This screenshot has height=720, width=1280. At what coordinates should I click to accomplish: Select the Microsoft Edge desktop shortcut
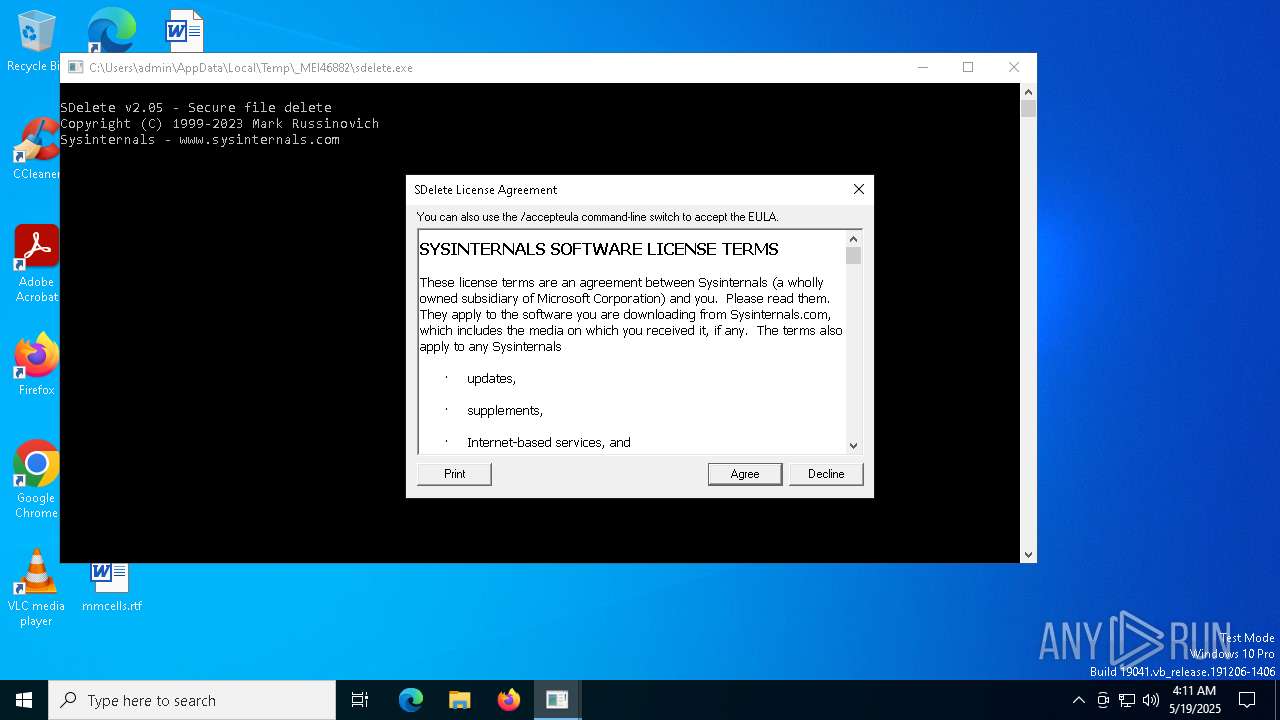(111, 30)
